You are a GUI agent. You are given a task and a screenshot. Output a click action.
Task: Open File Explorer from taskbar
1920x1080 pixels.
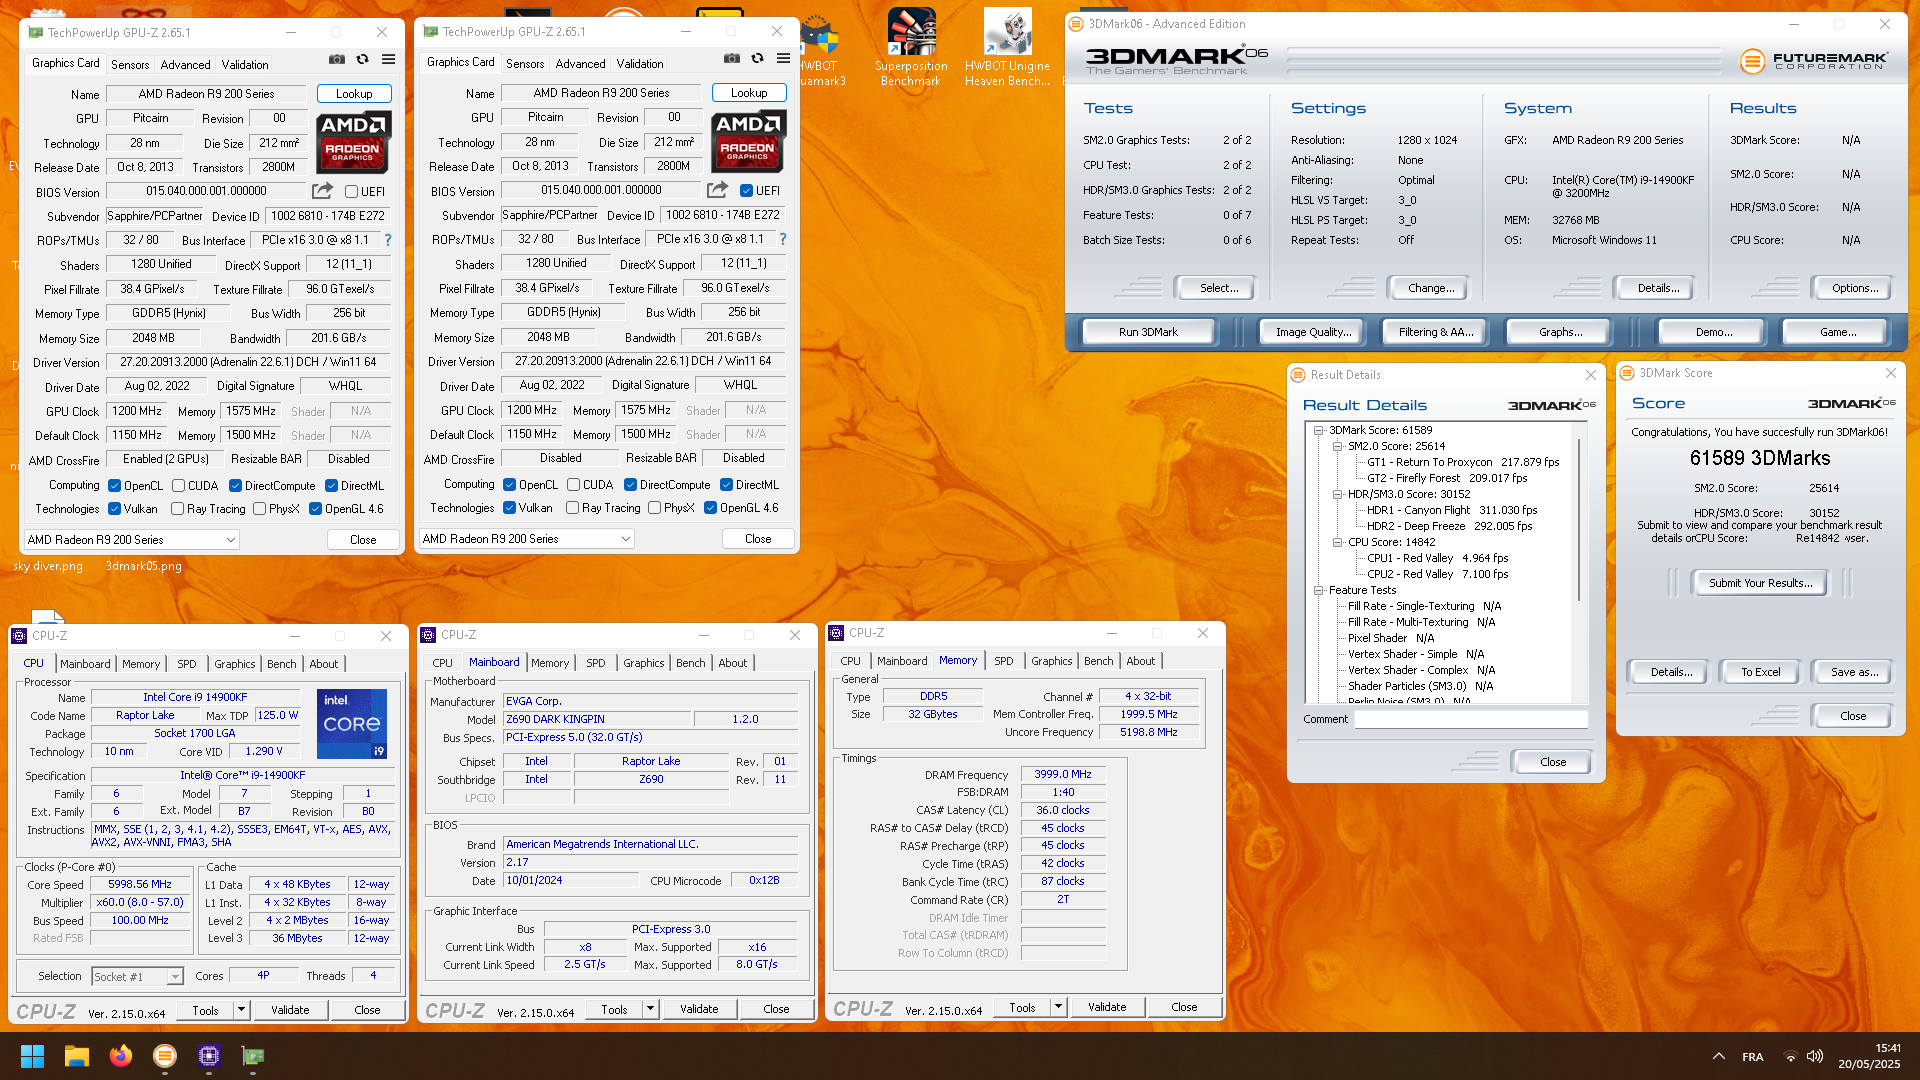click(x=77, y=1056)
